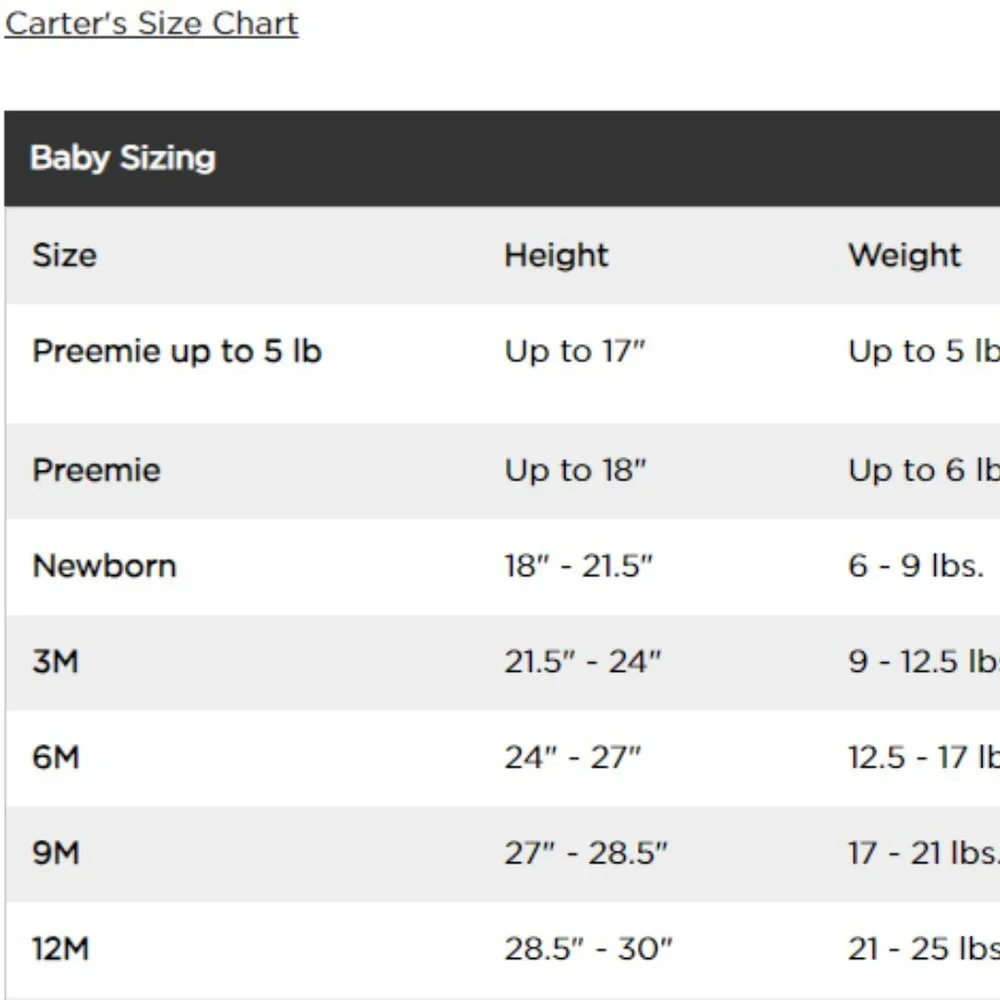Select the Weight column heading

[904, 255]
